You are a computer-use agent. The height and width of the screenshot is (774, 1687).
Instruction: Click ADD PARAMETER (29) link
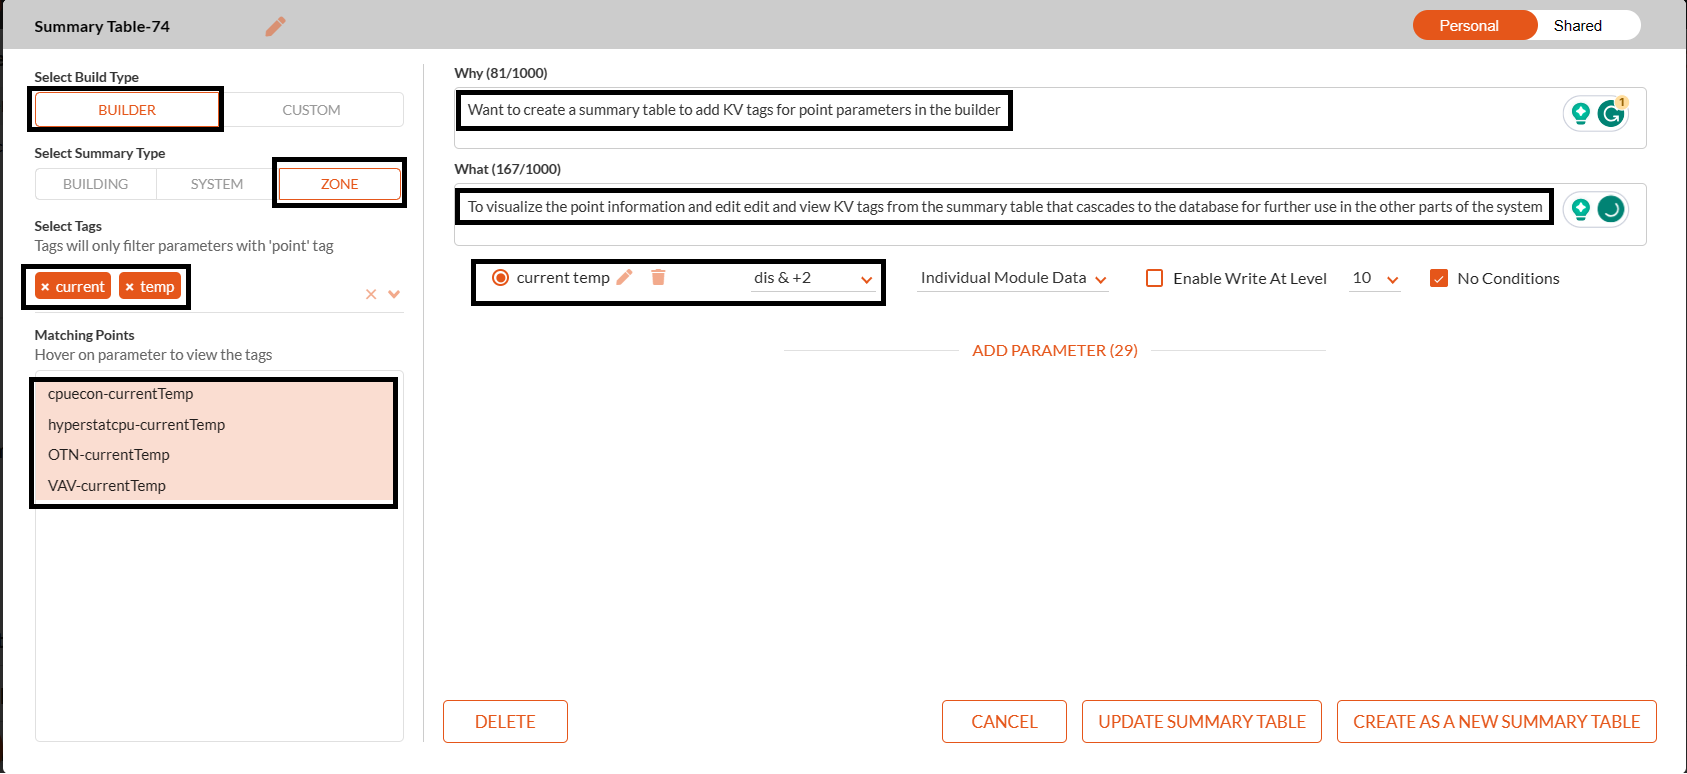(x=1055, y=350)
